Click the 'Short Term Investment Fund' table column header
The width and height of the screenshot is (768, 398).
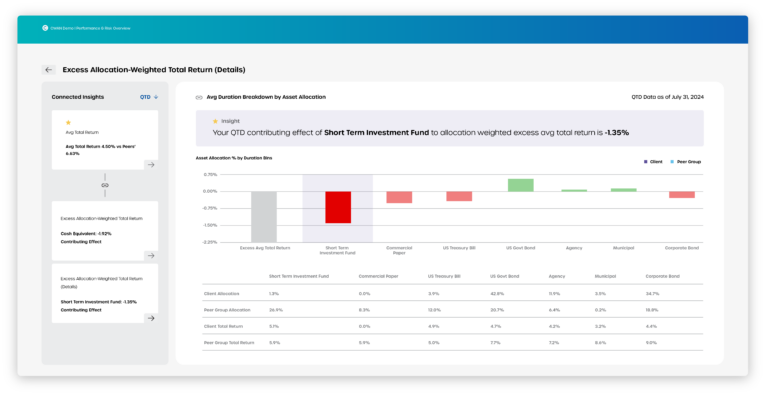pos(299,276)
